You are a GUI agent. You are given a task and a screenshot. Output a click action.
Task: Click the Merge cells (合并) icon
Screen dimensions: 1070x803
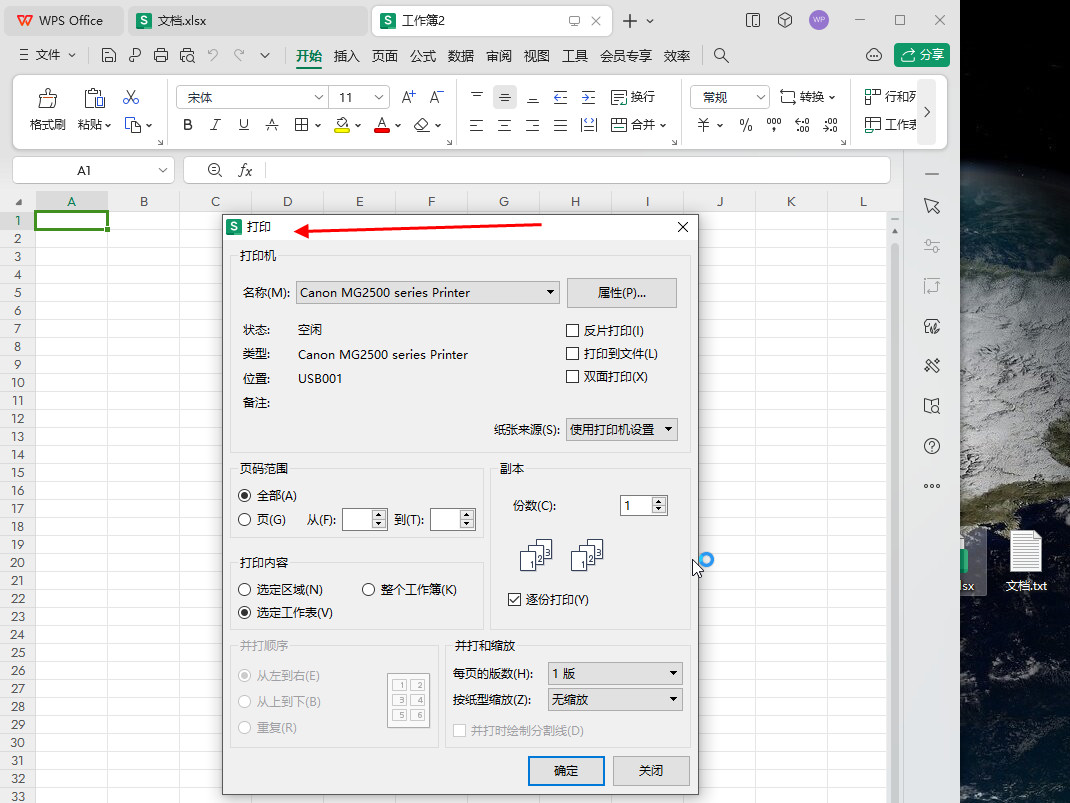tap(619, 125)
